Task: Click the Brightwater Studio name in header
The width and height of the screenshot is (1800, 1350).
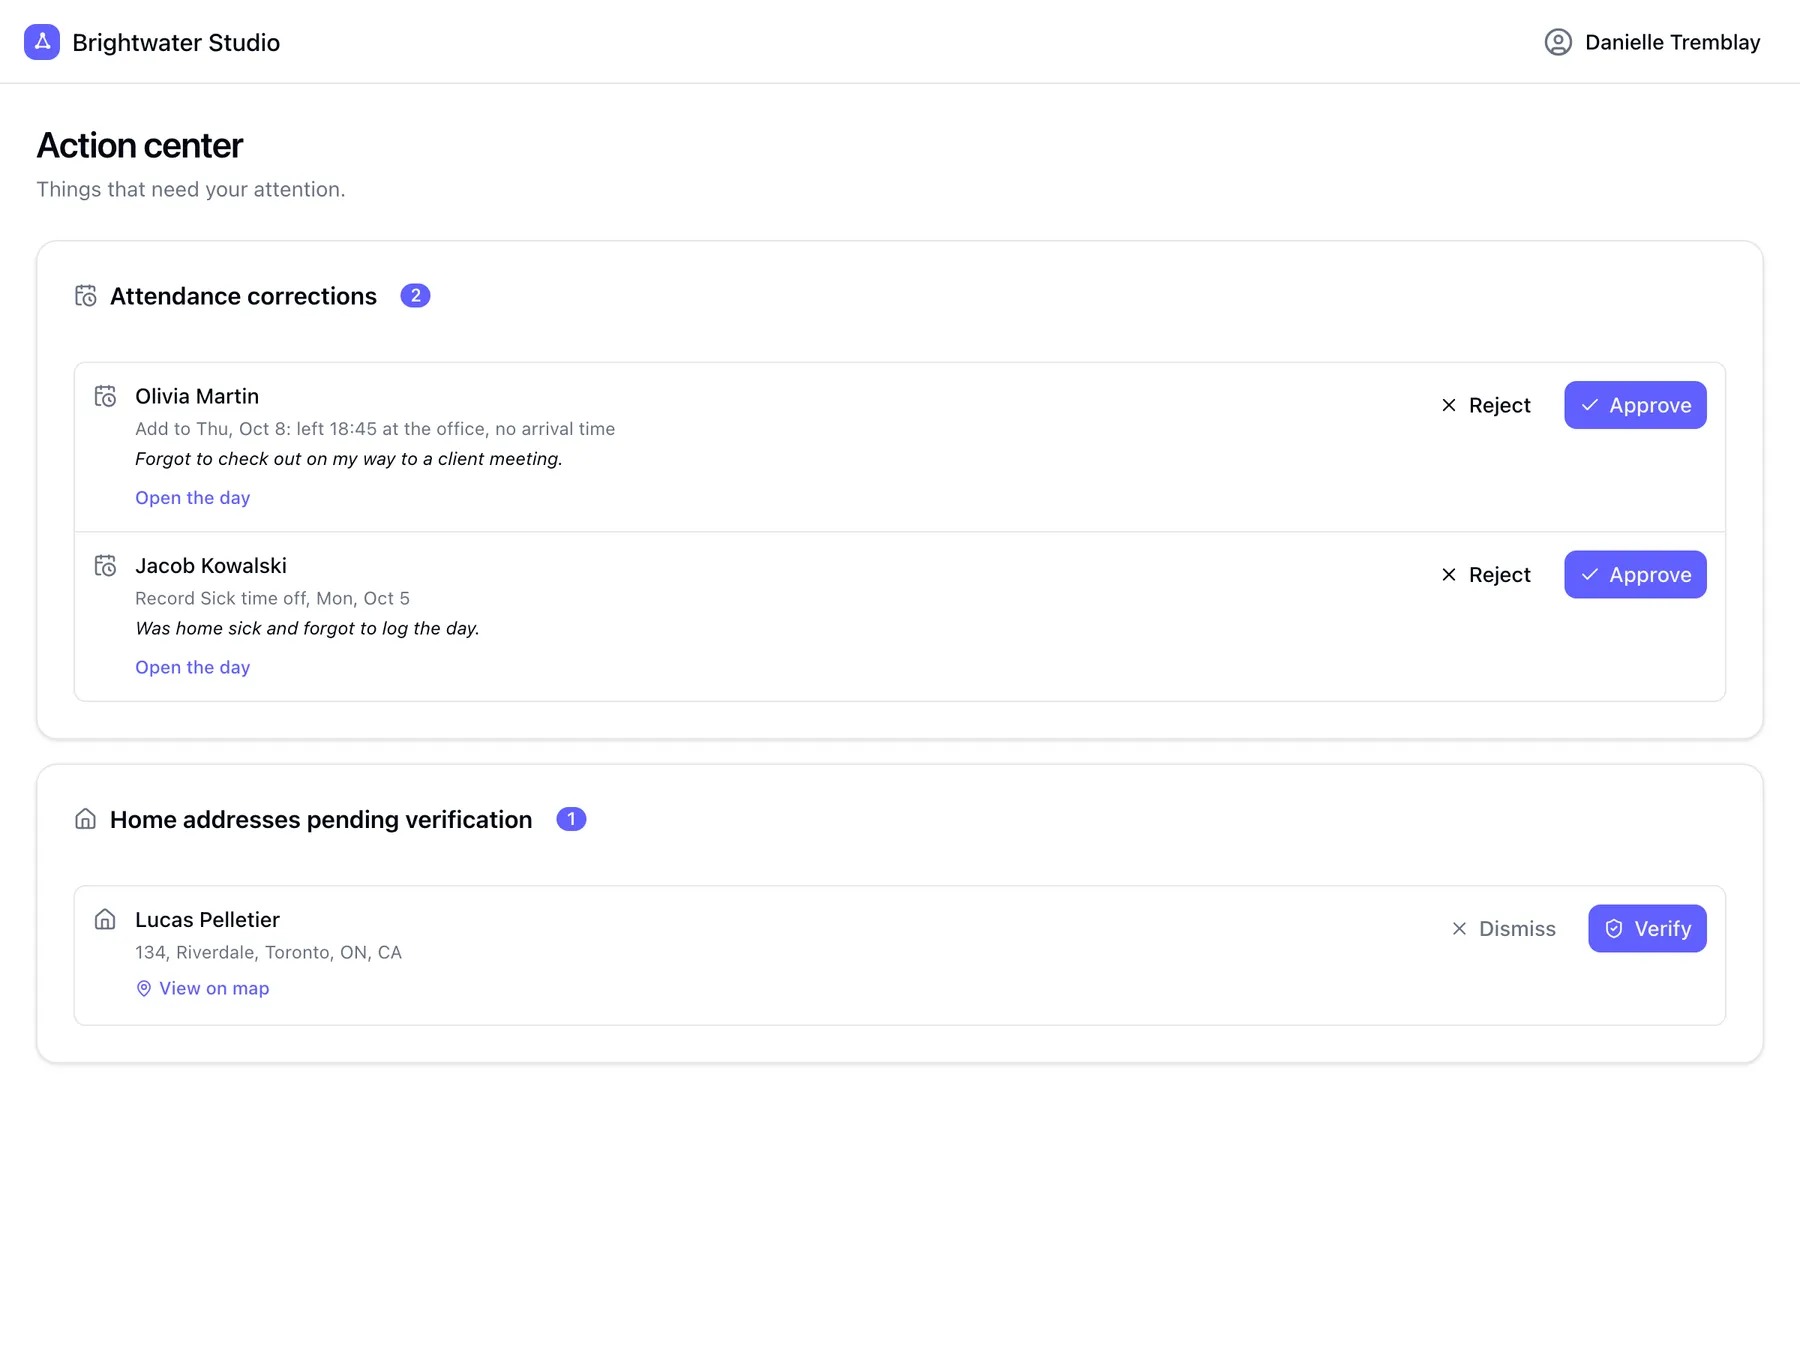Action: click(176, 42)
